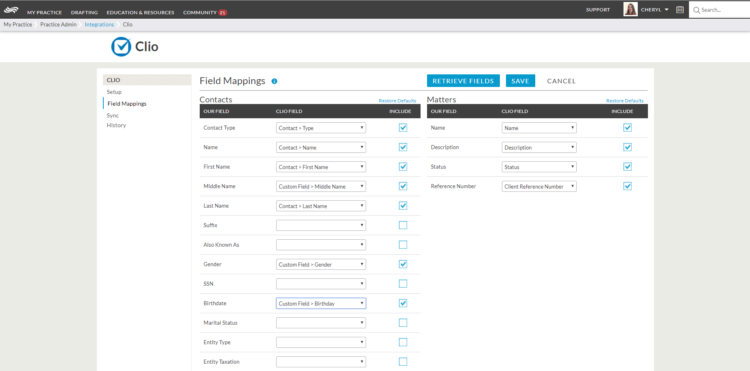Uncheck Include for Contact Type
Viewport: 750px width, 371px height.
403,128
